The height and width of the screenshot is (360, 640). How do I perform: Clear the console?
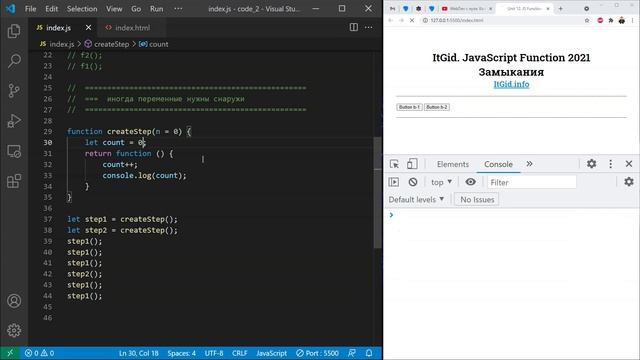coord(413,182)
